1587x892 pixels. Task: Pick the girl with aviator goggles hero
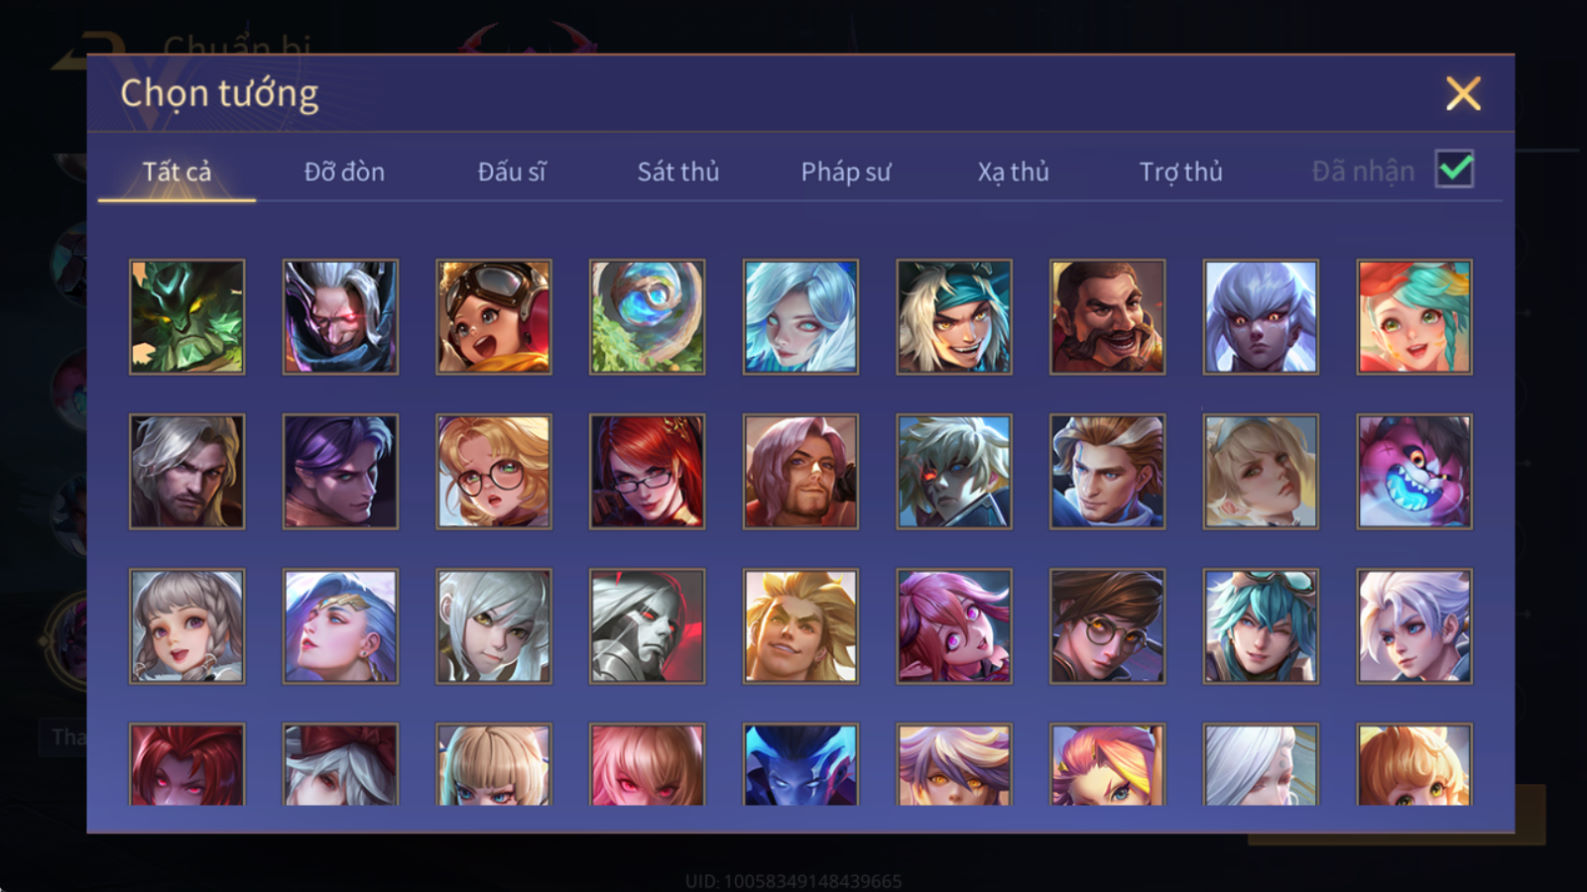(x=494, y=317)
